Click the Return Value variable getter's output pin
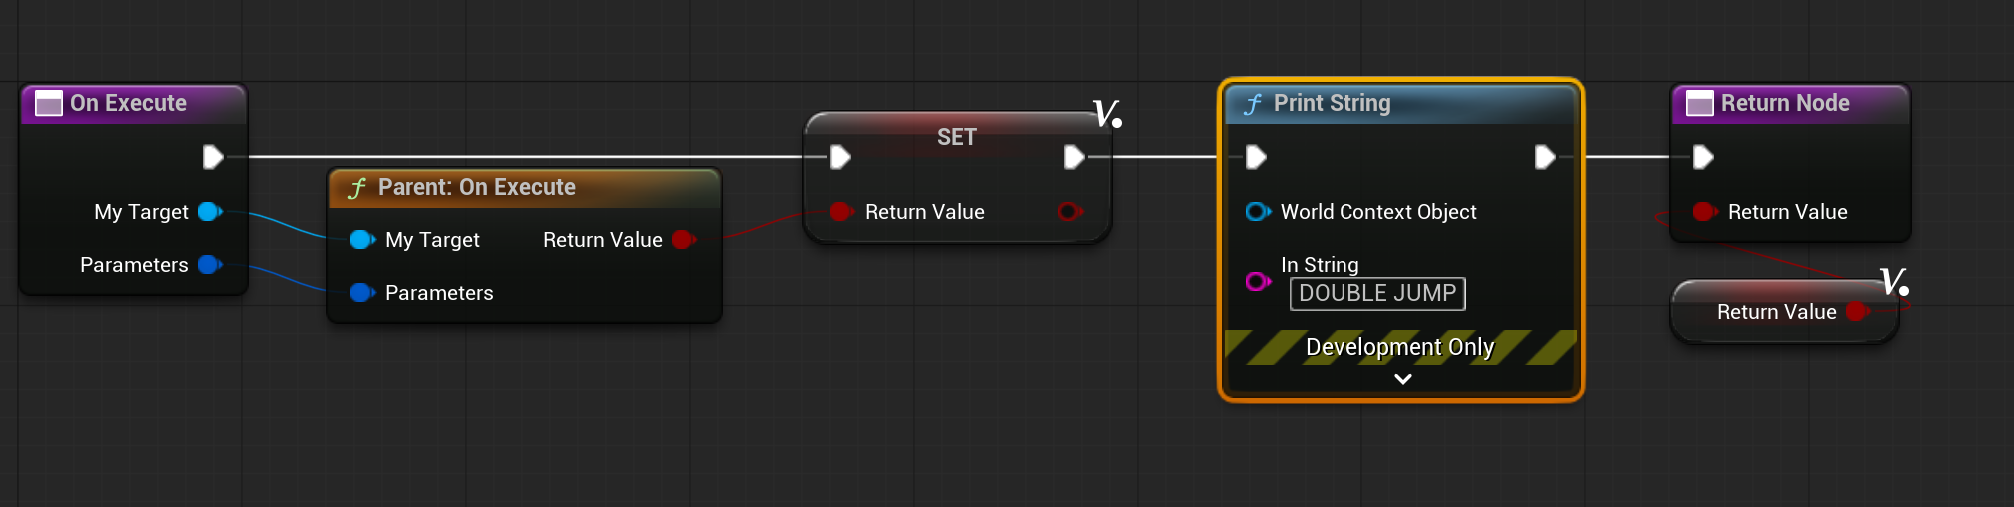2014x507 pixels. 1857,312
